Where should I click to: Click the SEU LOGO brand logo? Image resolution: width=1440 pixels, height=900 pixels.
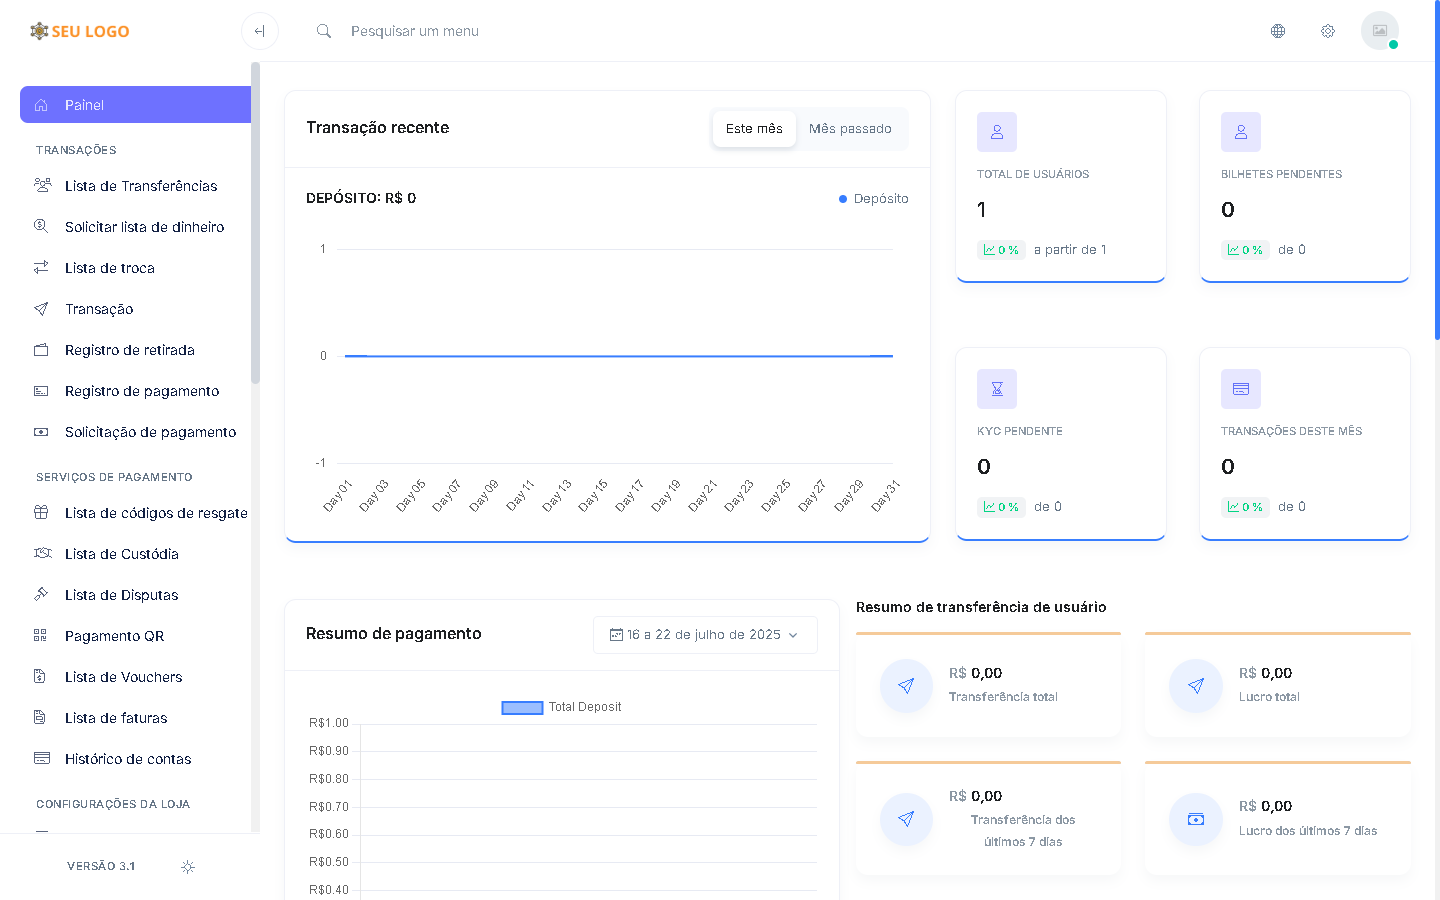coord(80,31)
